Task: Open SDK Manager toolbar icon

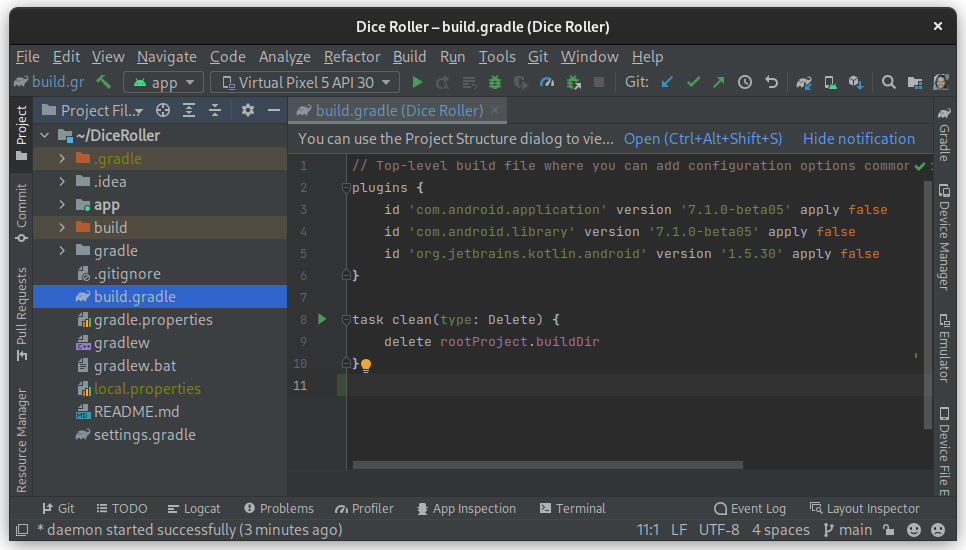Action: click(x=856, y=82)
